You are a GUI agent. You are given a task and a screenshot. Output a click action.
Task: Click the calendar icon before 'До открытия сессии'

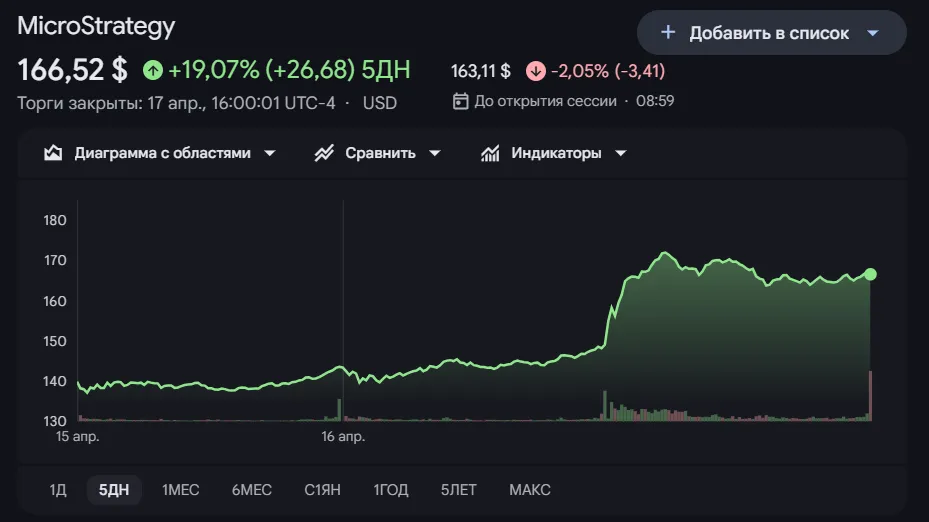[x=460, y=101]
